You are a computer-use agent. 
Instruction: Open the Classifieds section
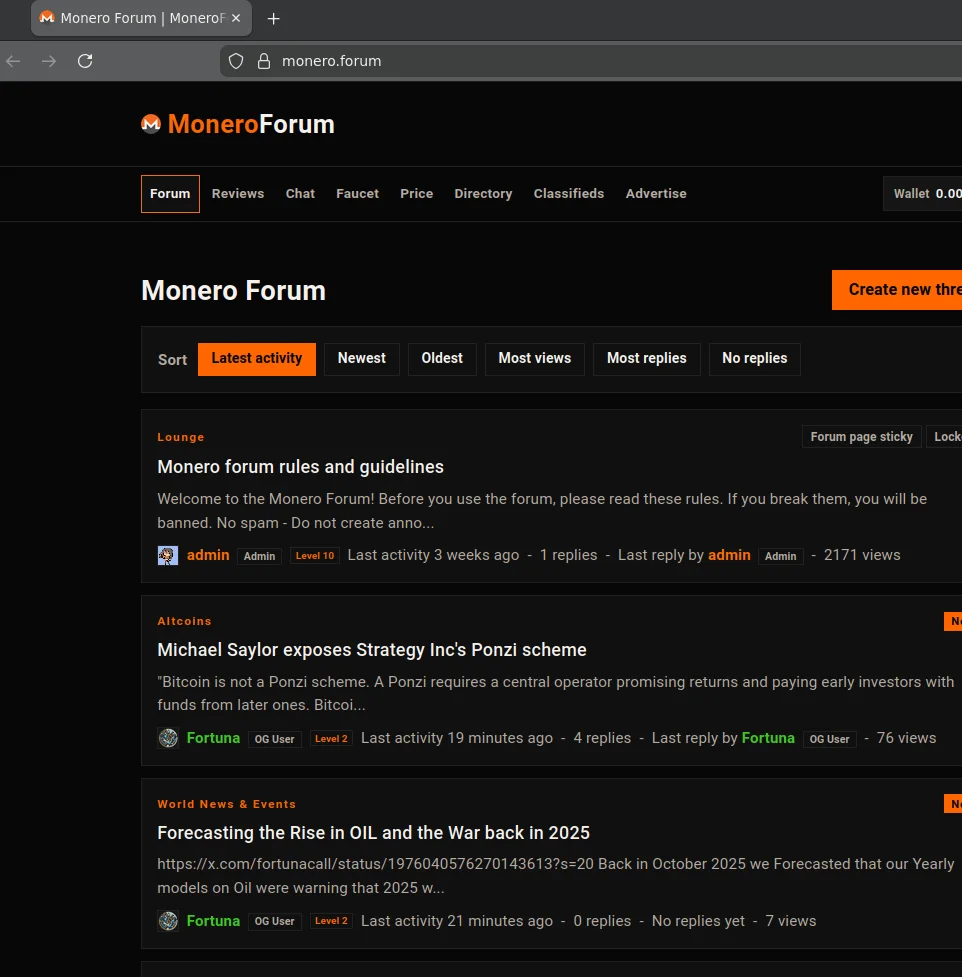568,194
